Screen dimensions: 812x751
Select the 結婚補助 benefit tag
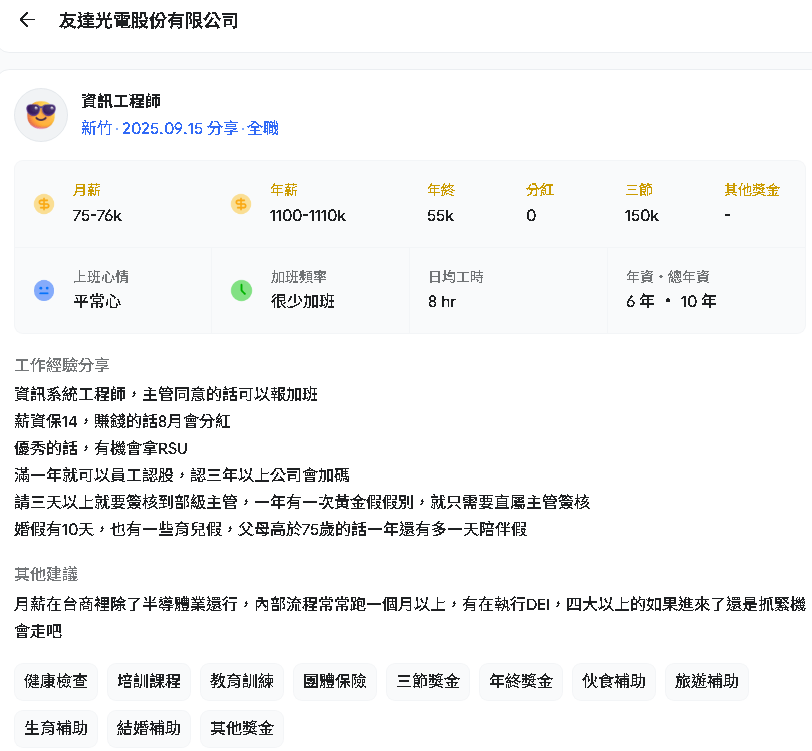point(149,728)
